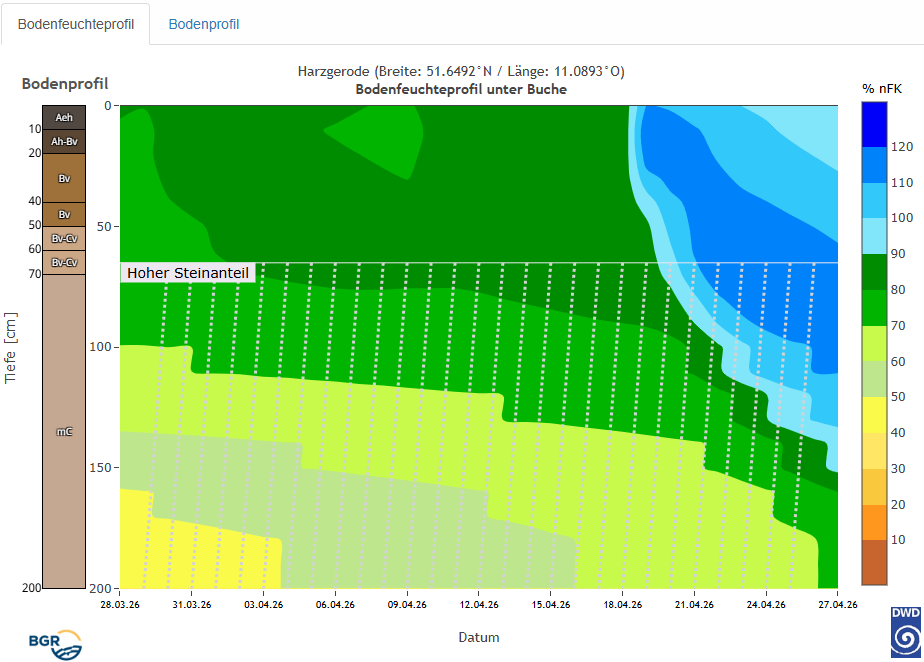Screen dimensions: 924x662
Task: Click the 28.03.26 date axis label
Action: pos(120,604)
